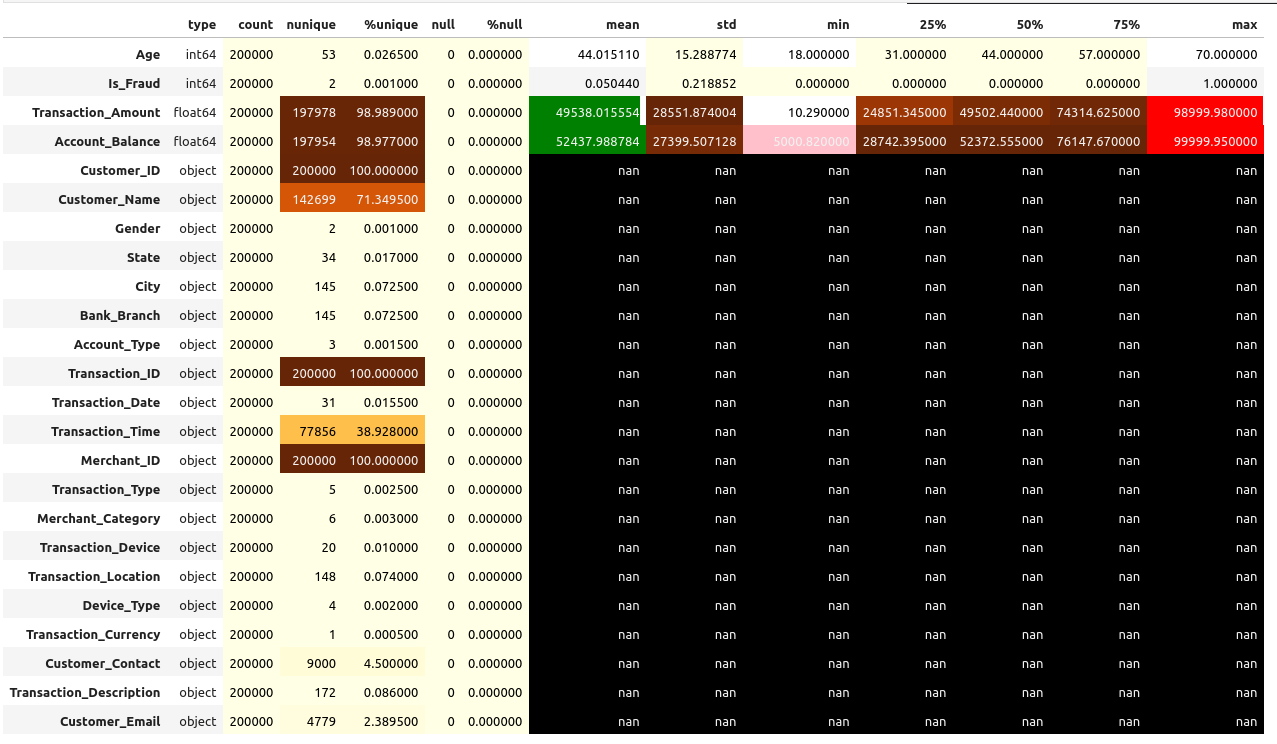Click the 'Transaction_Time' row label
The image size is (1277, 744).
pos(106,431)
